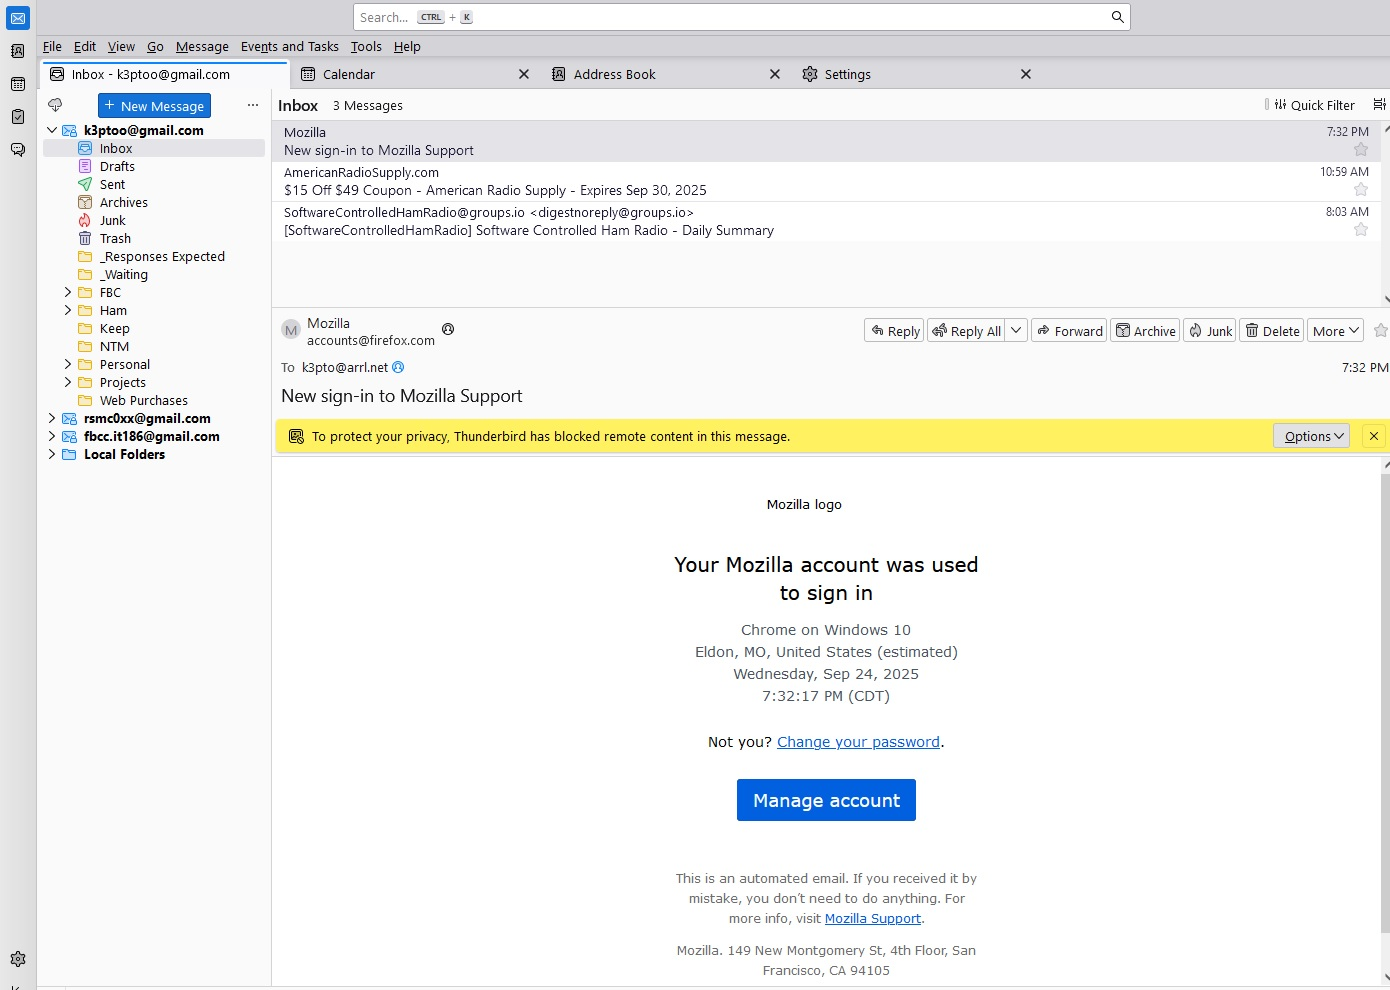Close the Address Book tab
The image size is (1390, 990).
point(775,74)
